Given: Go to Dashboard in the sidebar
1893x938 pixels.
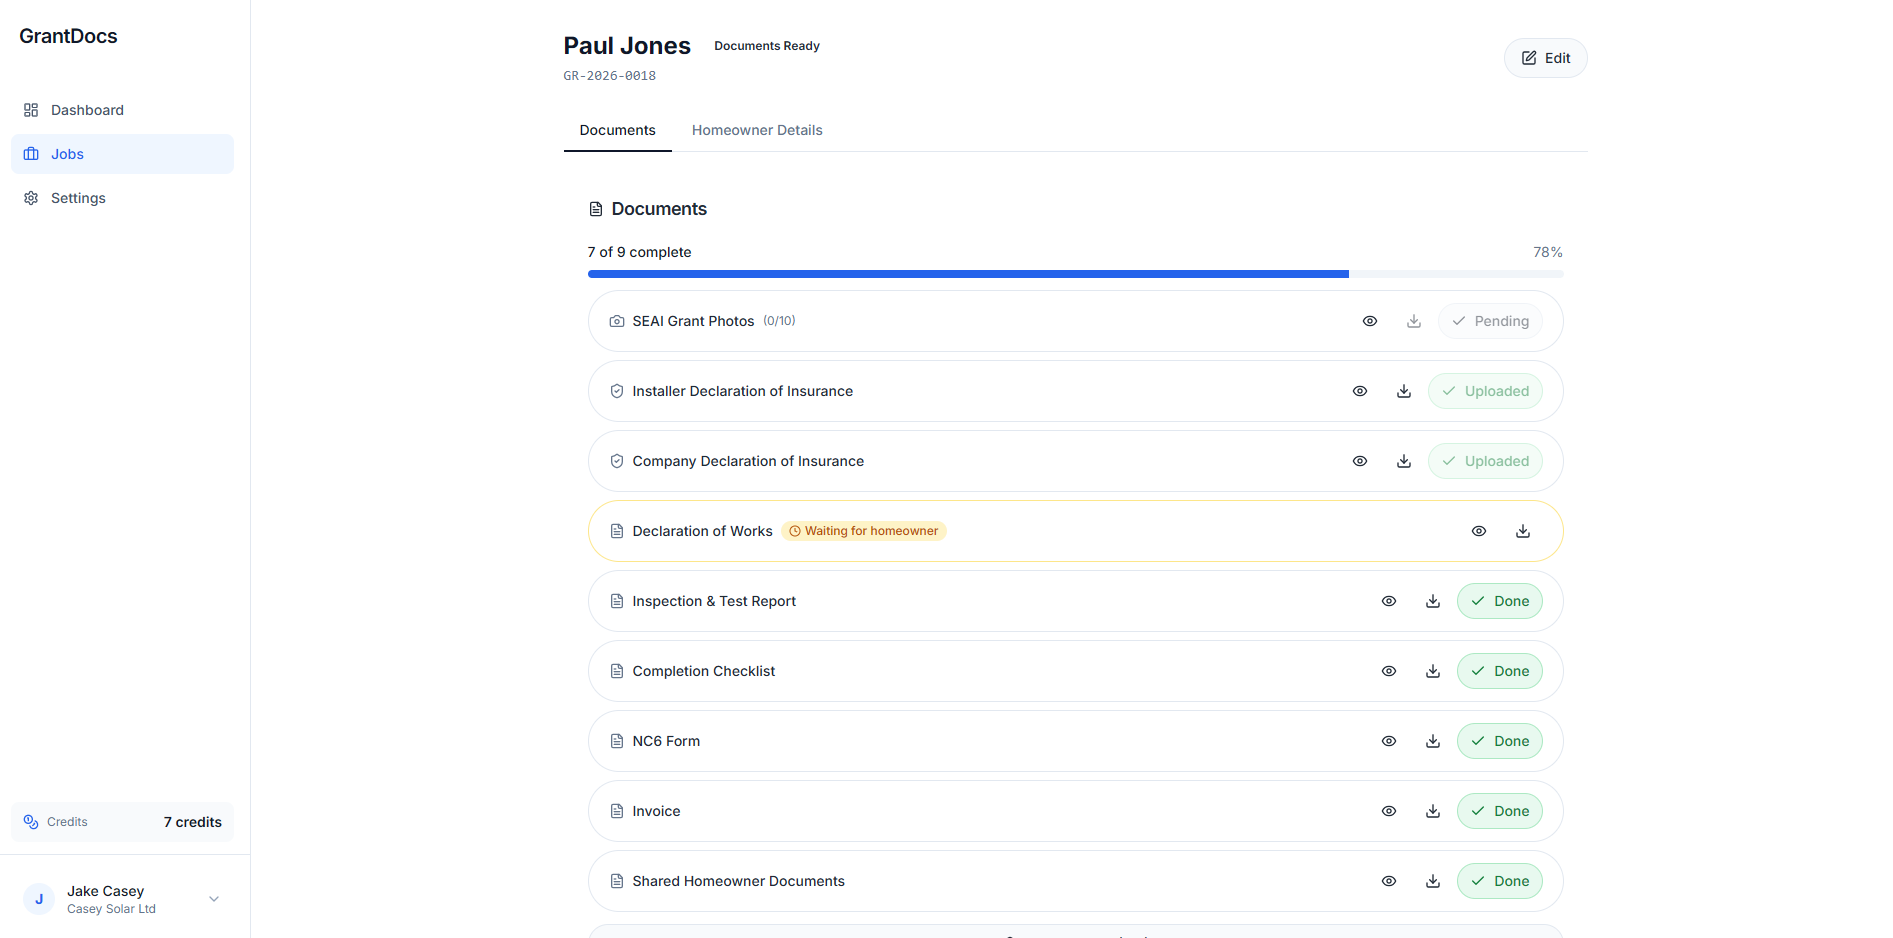Looking at the screenshot, I should click(x=122, y=110).
